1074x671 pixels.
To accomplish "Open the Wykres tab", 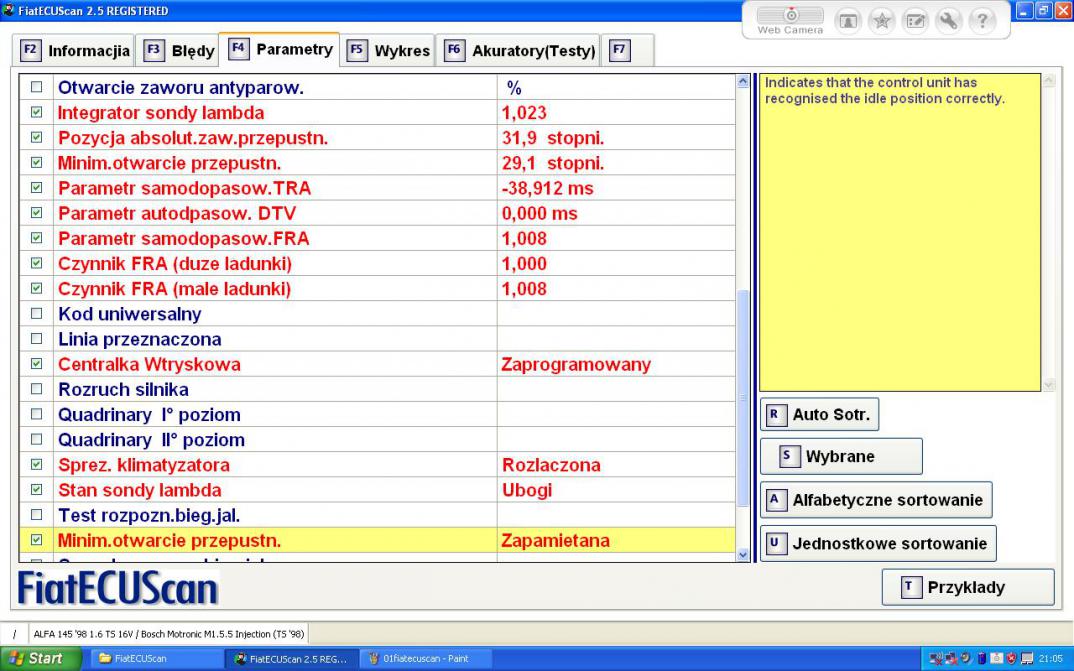I will 390,50.
